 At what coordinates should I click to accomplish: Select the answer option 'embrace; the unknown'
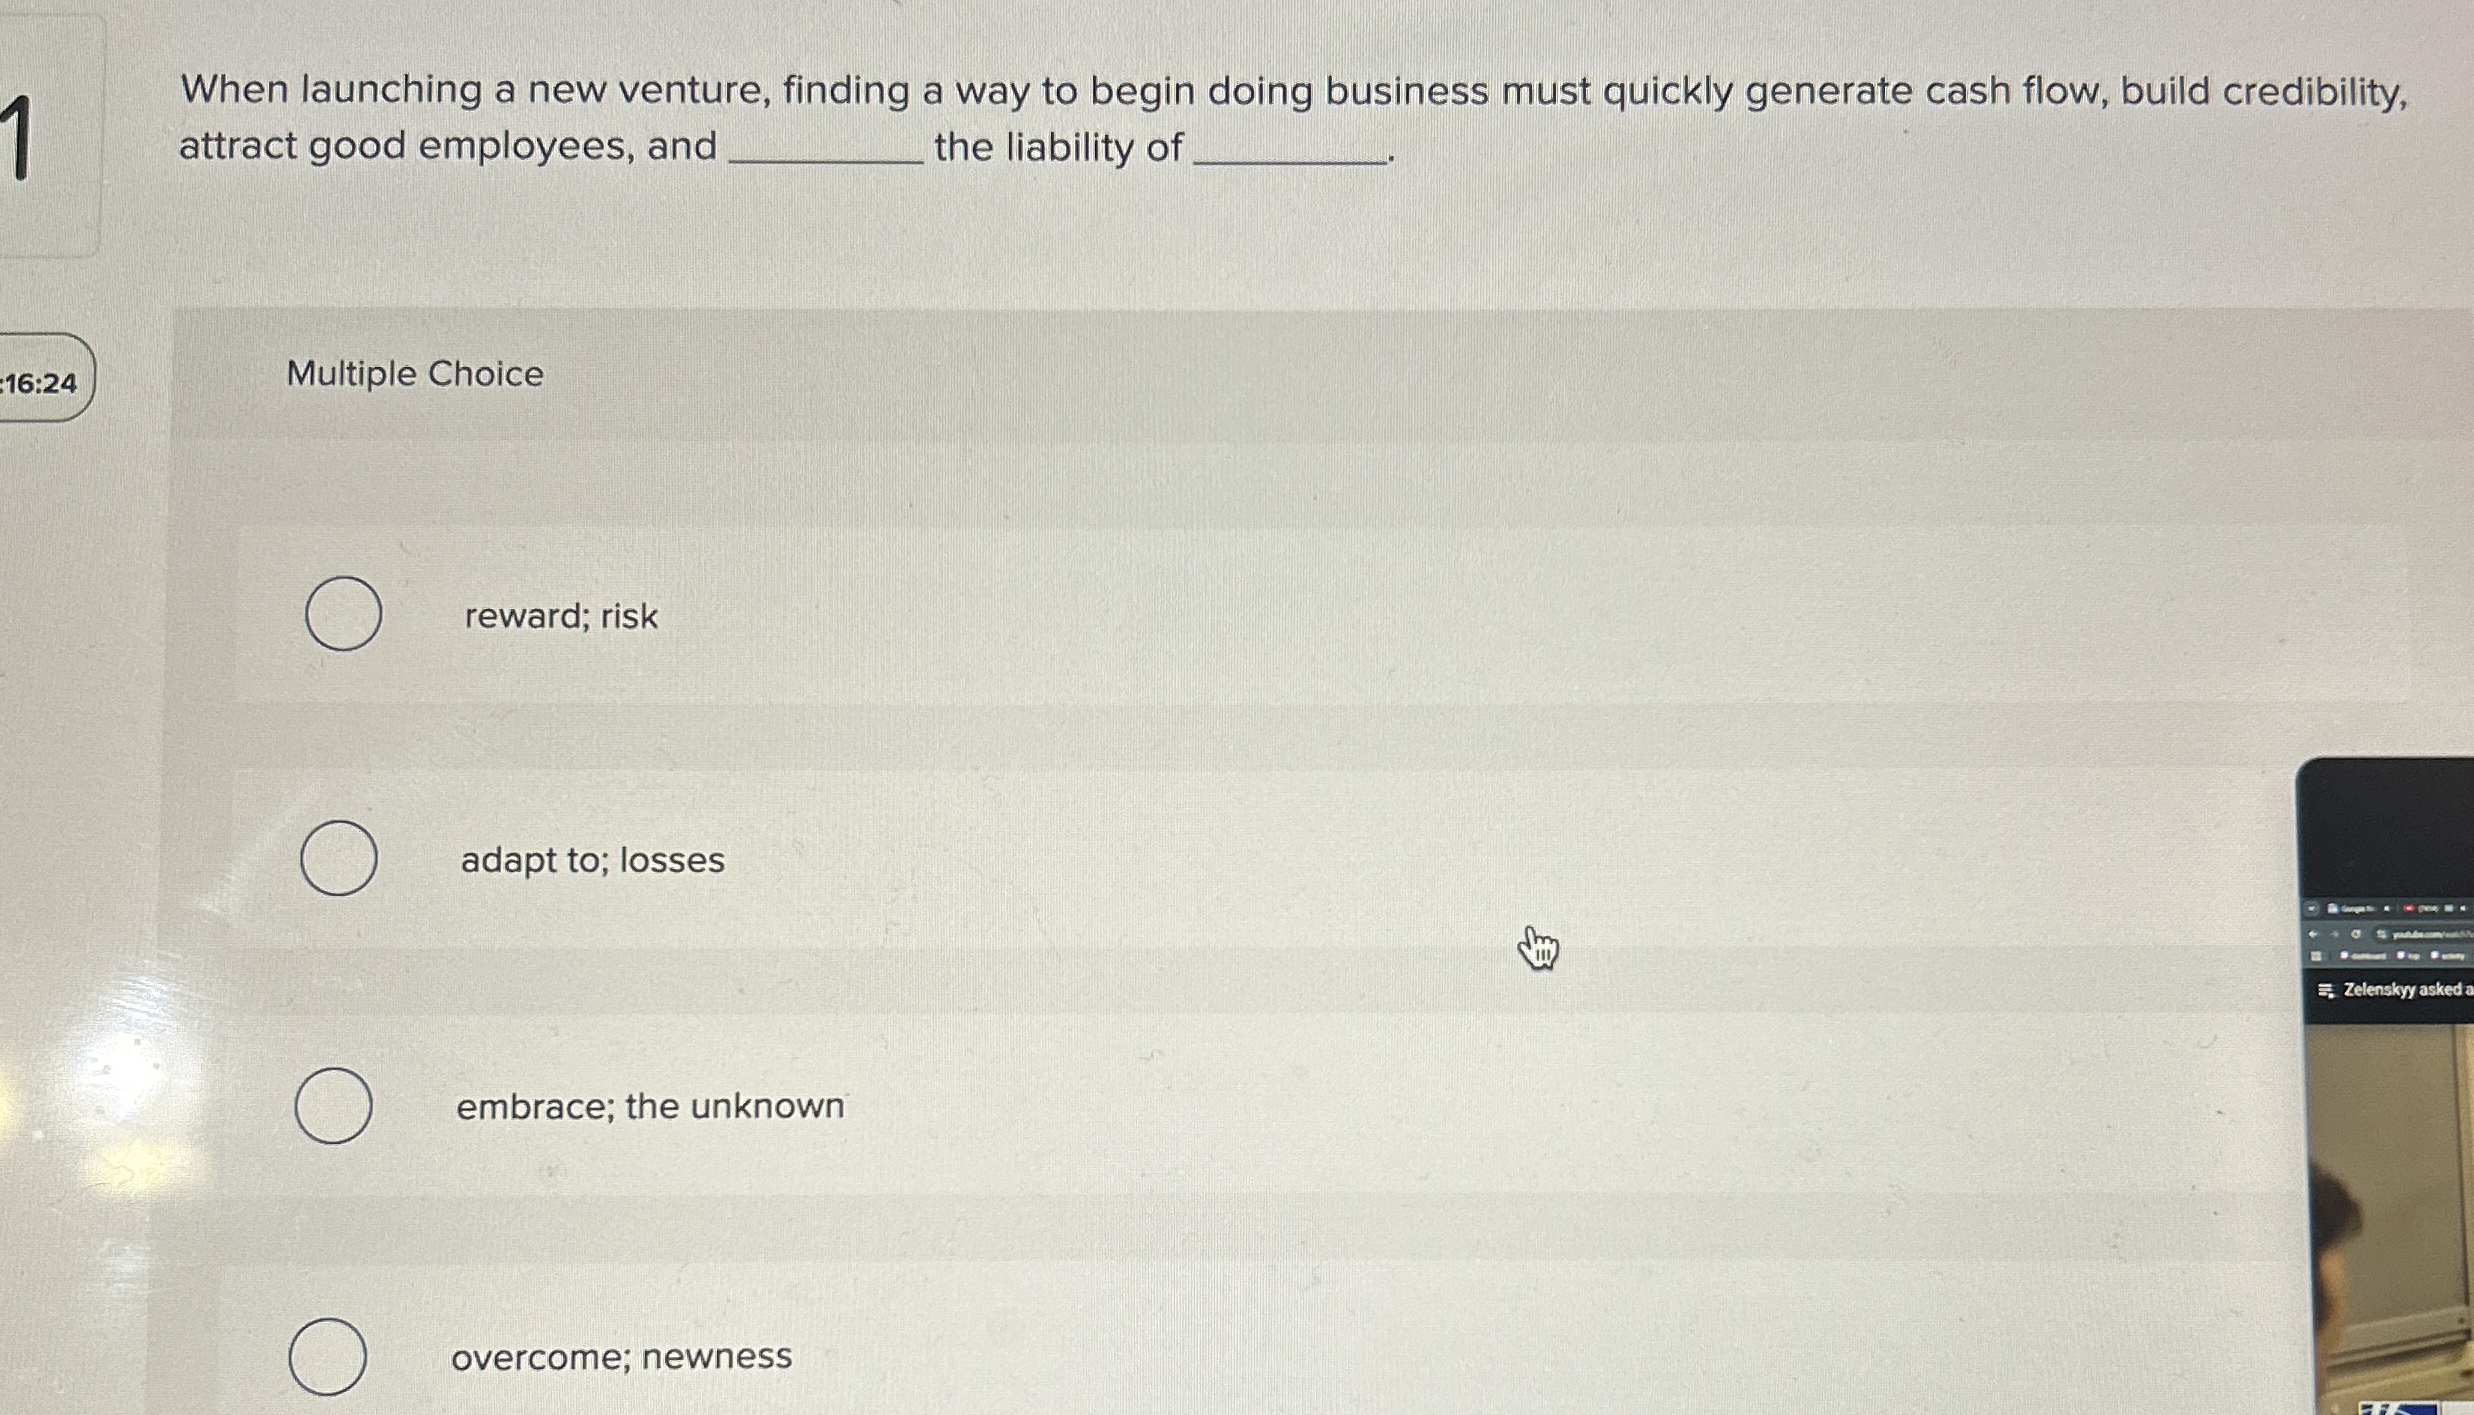tap(333, 1106)
